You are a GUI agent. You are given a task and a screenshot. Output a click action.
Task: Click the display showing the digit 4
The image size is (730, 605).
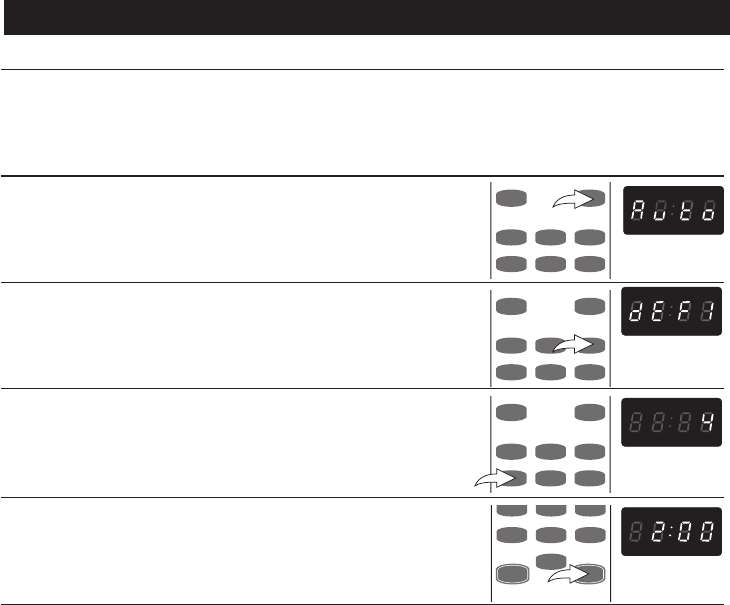[672, 420]
